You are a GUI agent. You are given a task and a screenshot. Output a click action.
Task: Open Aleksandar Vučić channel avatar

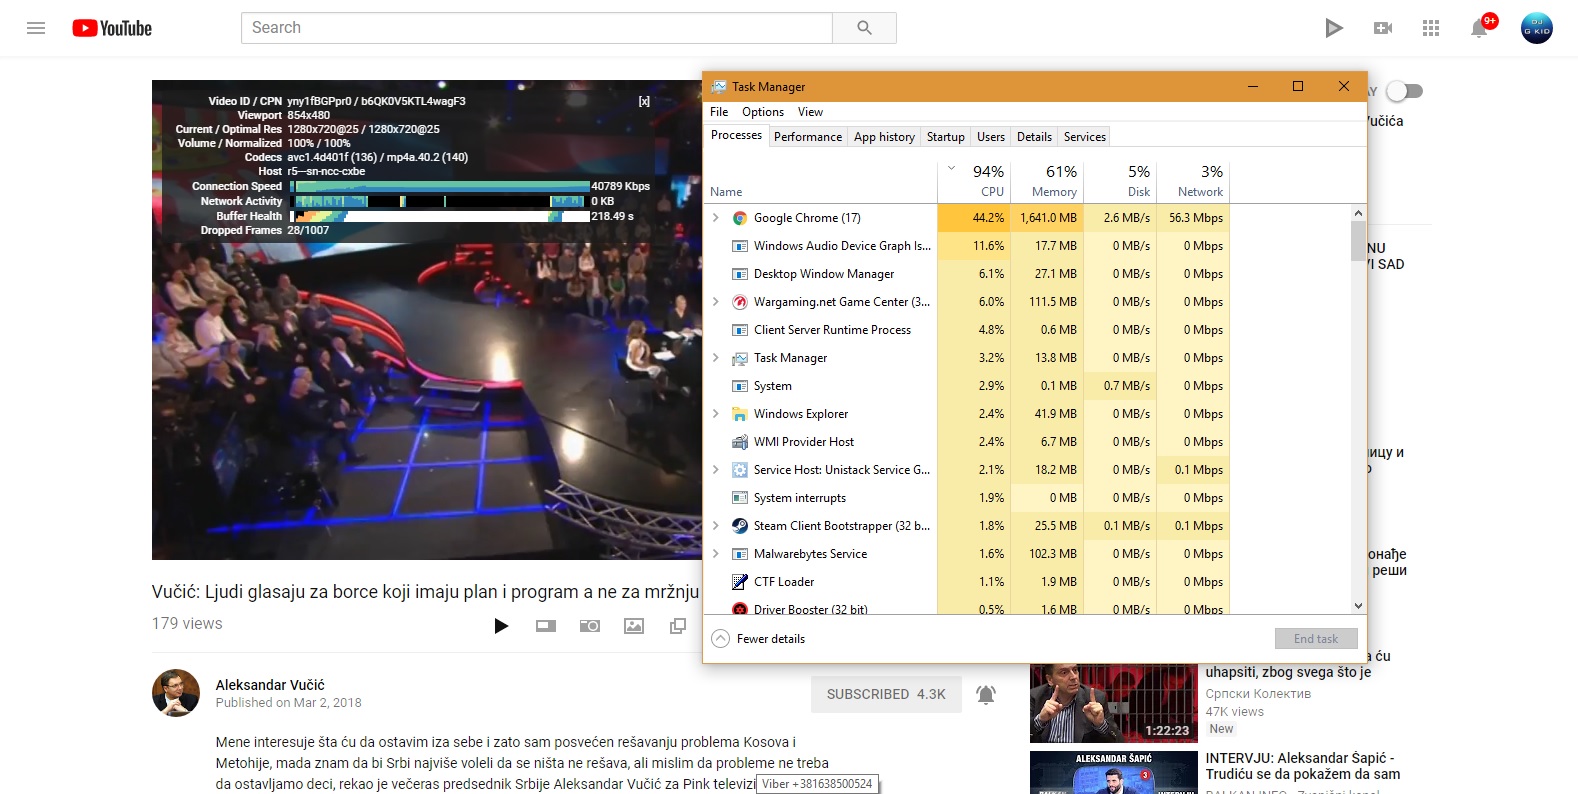tap(176, 693)
